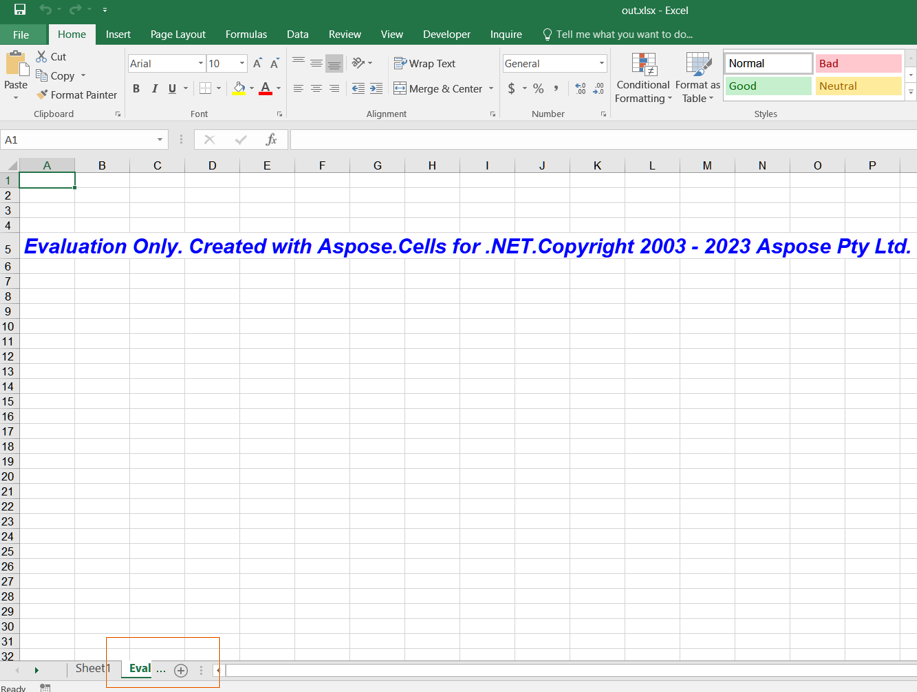Toggle Italic text formatting
917x692 pixels.
tap(154, 89)
